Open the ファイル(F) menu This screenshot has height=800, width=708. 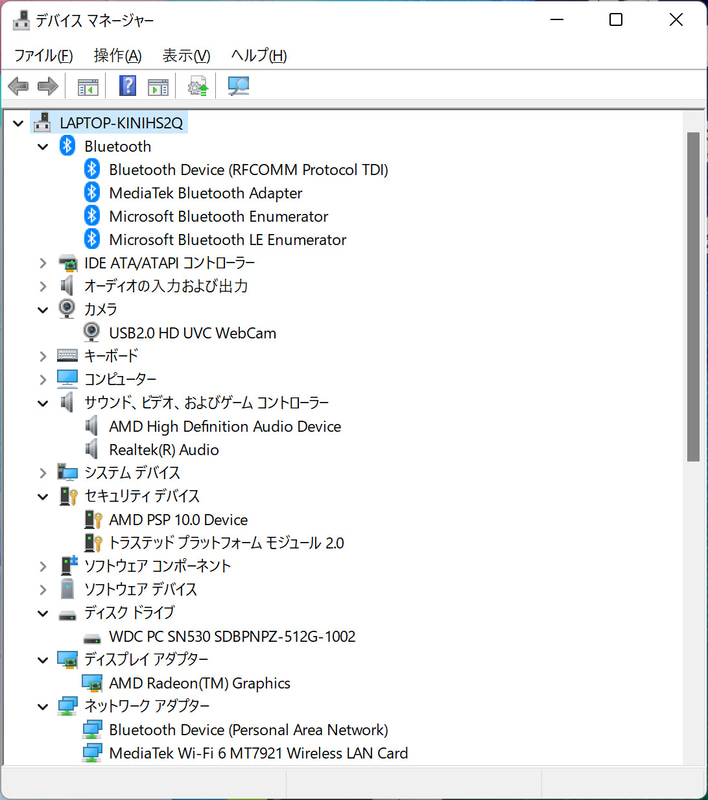43,55
